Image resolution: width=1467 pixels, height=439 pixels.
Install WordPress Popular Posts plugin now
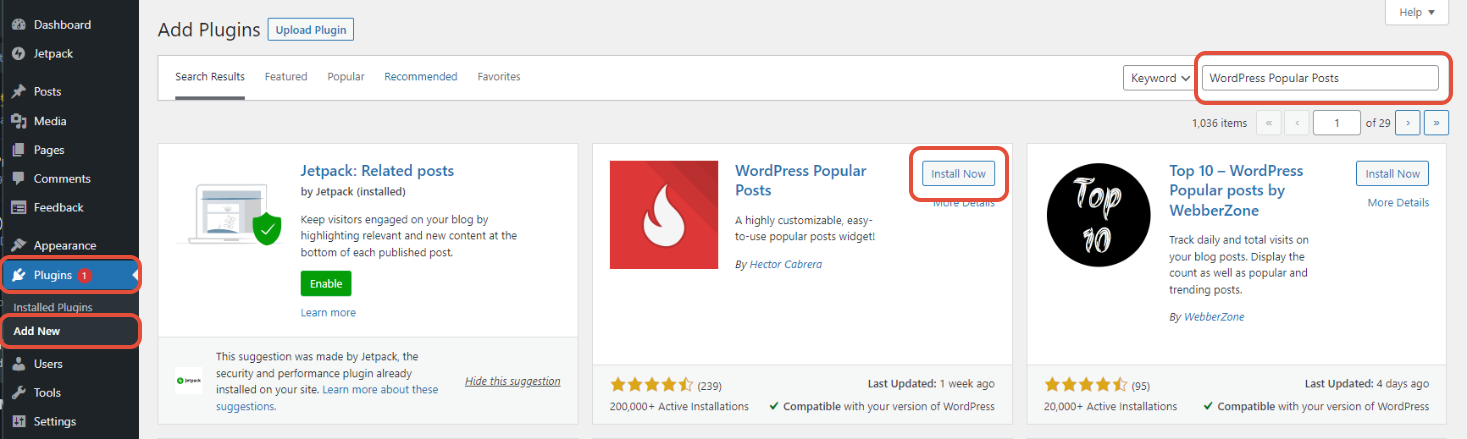click(958, 173)
